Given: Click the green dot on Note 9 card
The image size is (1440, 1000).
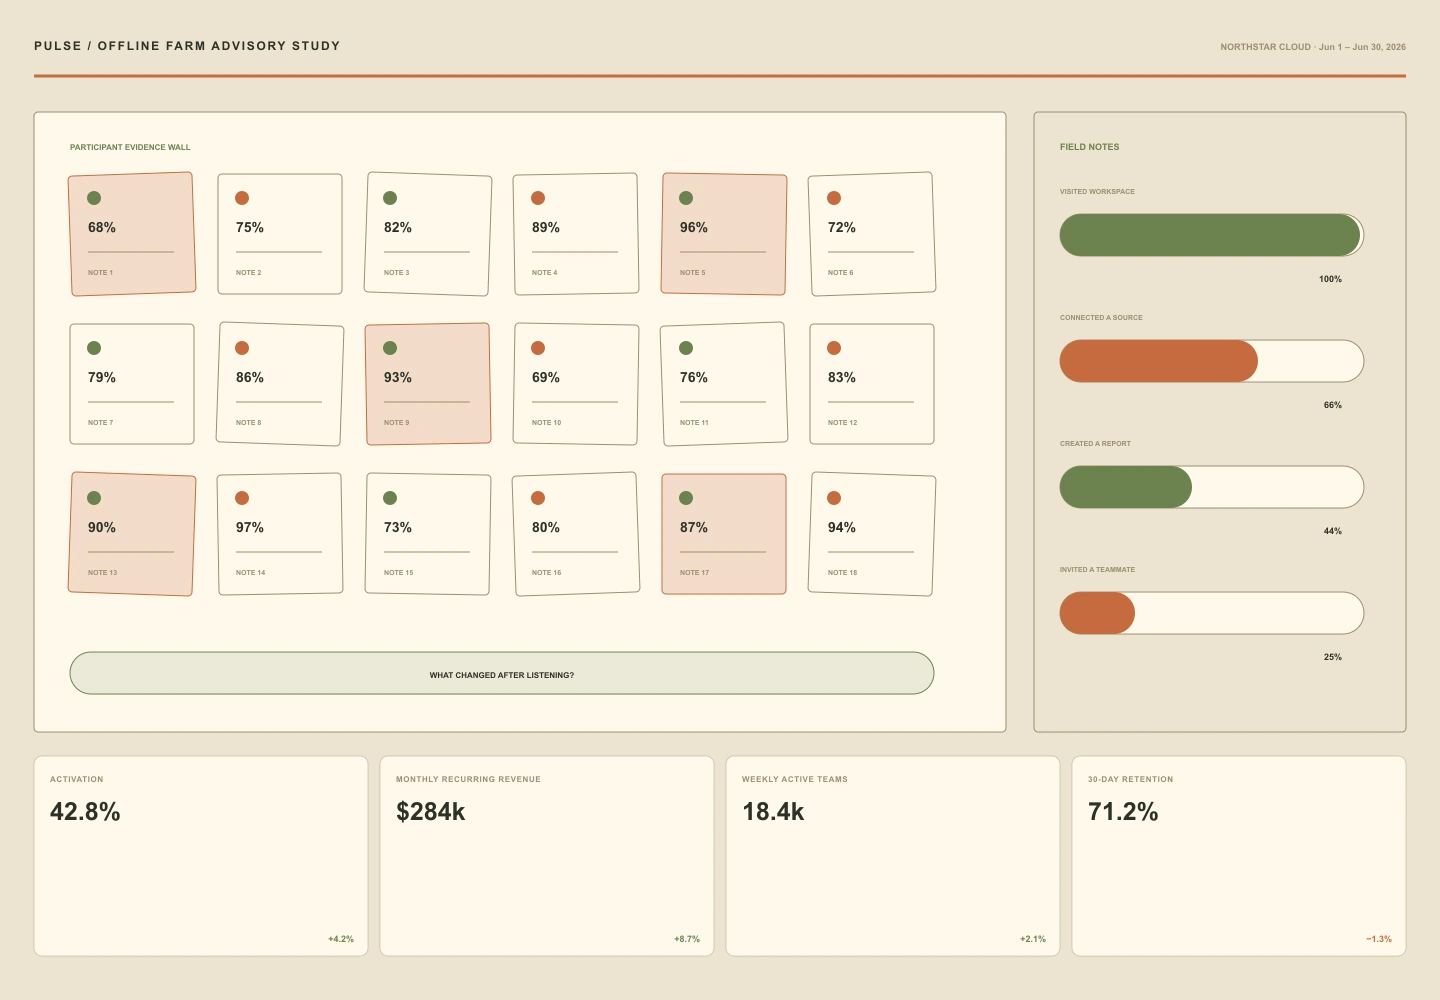Looking at the screenshot, I should click(390, 348).
